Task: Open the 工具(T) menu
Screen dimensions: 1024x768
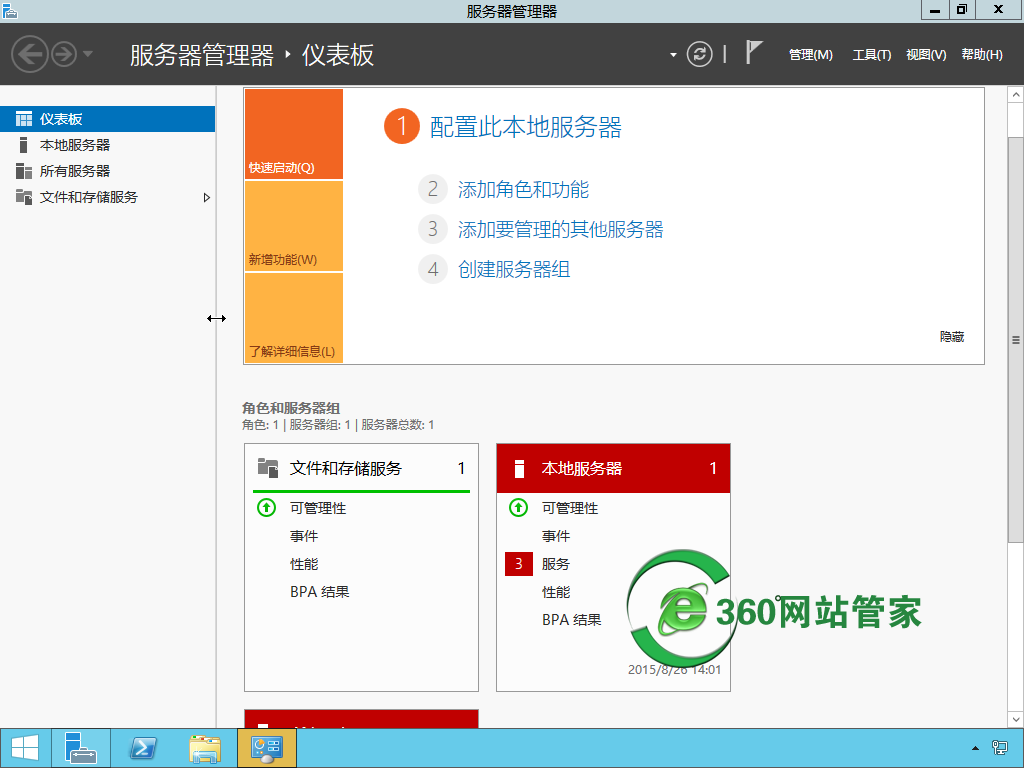Action: coord(871,55)
